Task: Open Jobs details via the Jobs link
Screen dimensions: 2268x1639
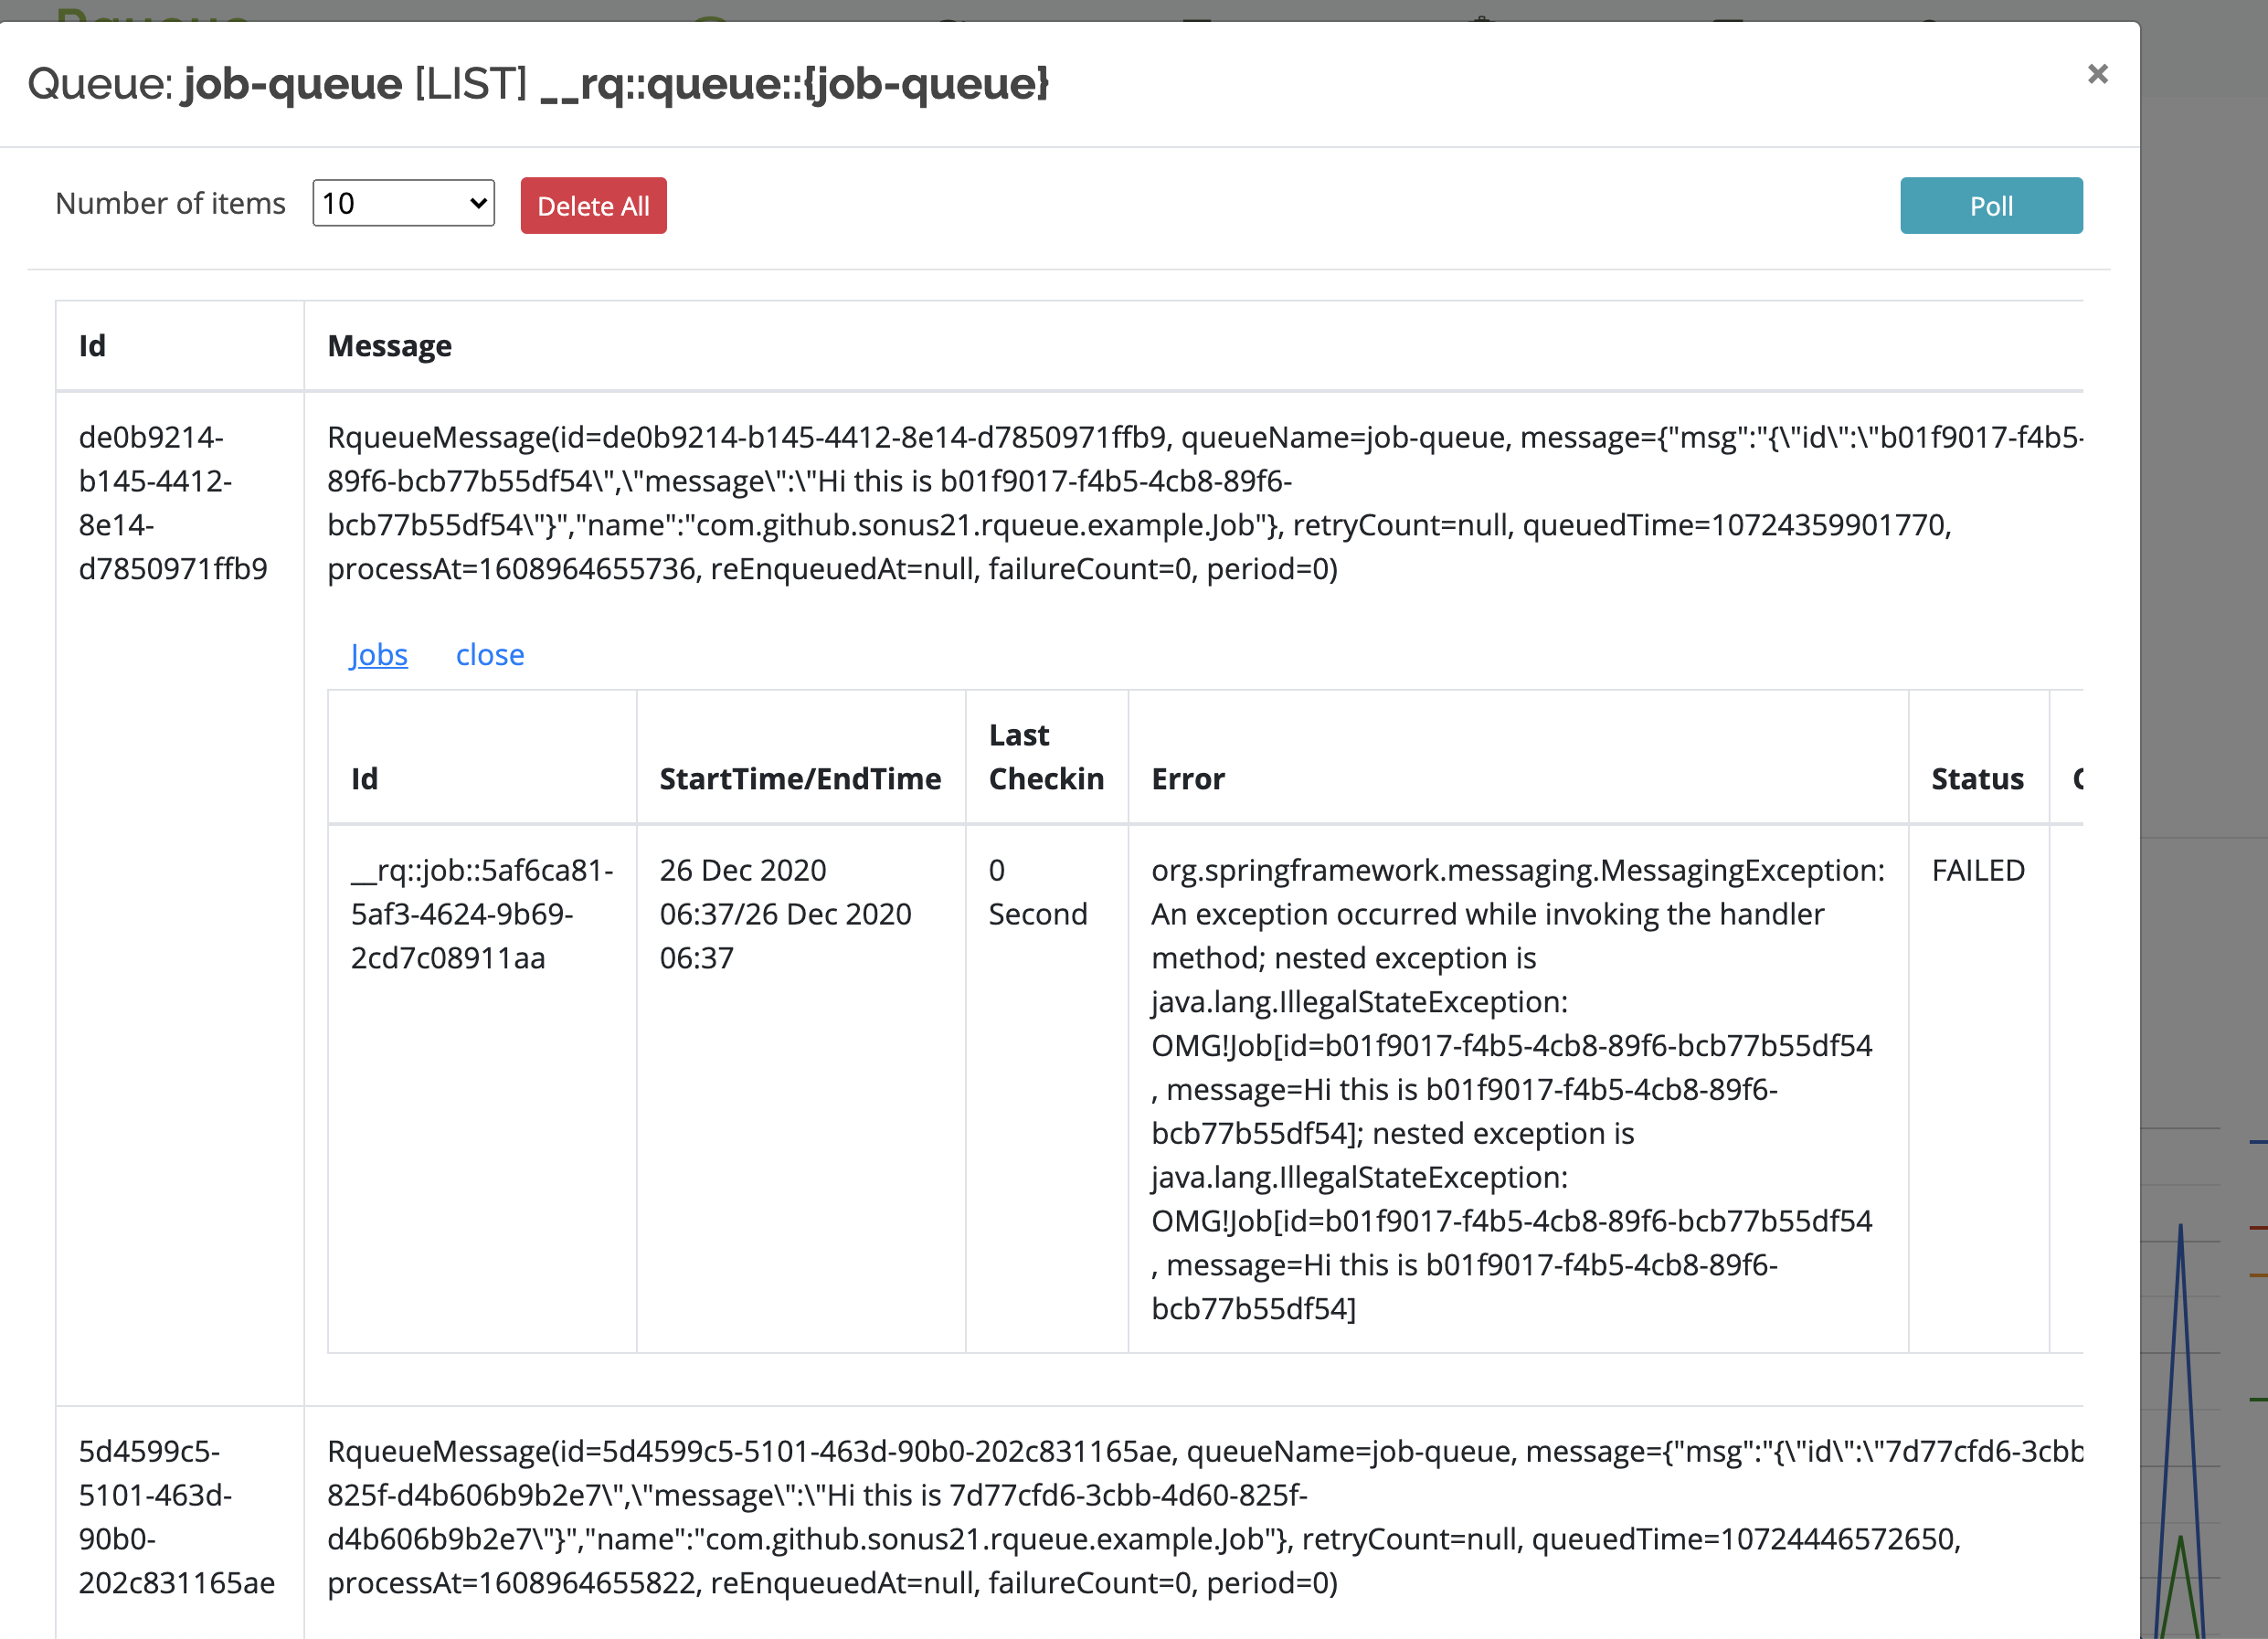Action: [378, 655]
